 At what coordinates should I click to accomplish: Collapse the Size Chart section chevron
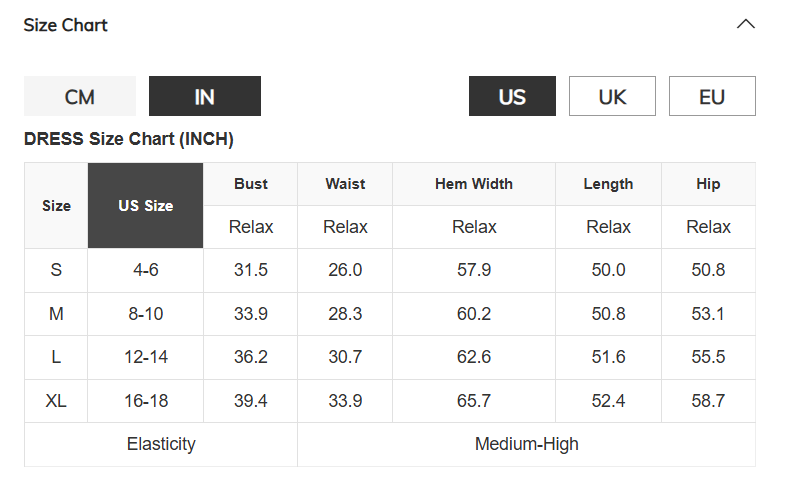(x=745, y=24)
